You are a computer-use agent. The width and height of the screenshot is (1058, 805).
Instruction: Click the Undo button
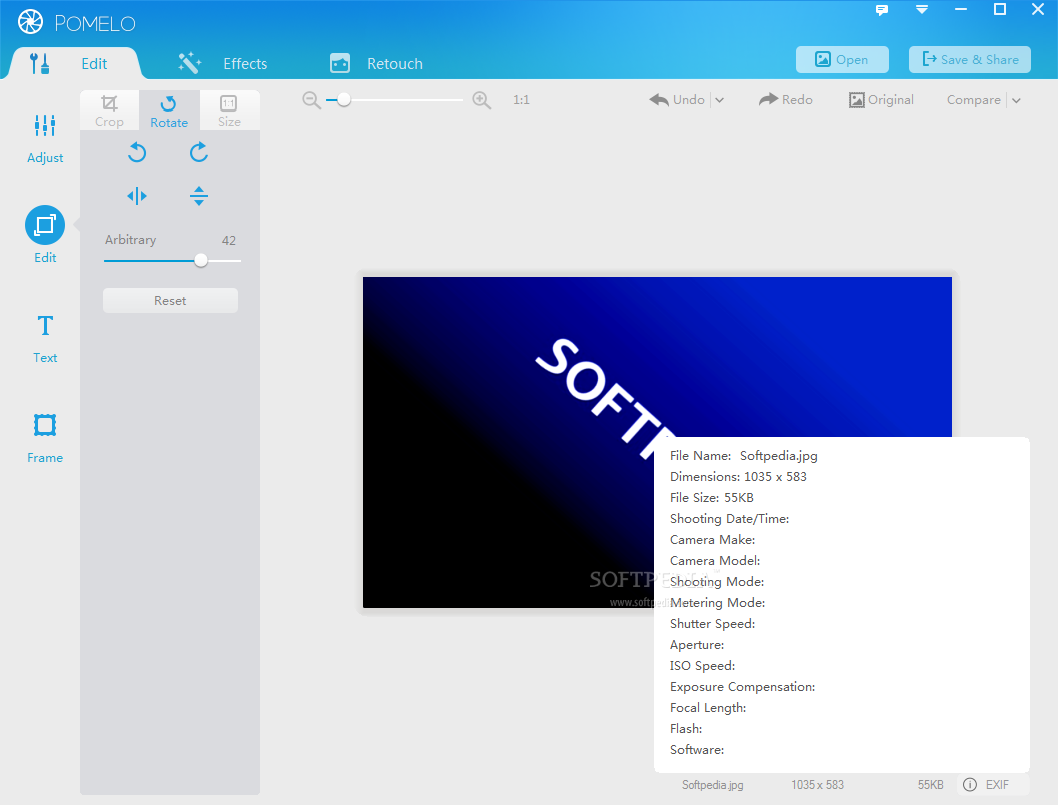click(x=677, y=100)
